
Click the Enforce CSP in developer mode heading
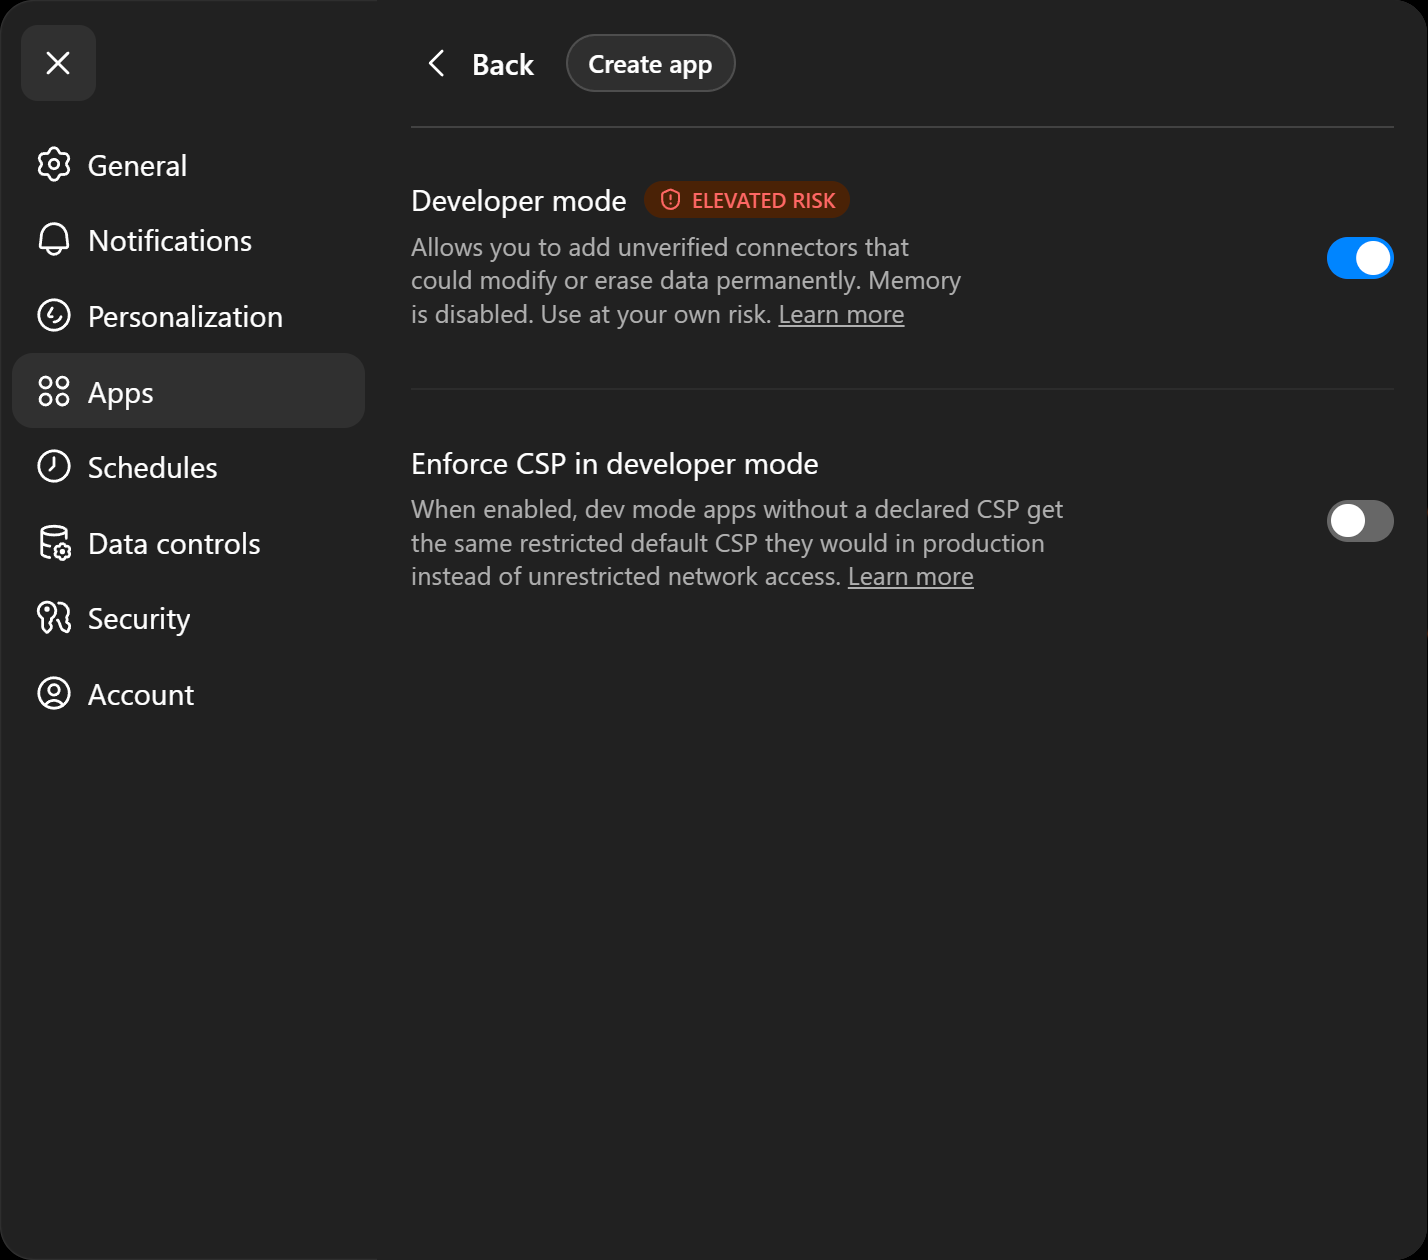pos(615,464)
